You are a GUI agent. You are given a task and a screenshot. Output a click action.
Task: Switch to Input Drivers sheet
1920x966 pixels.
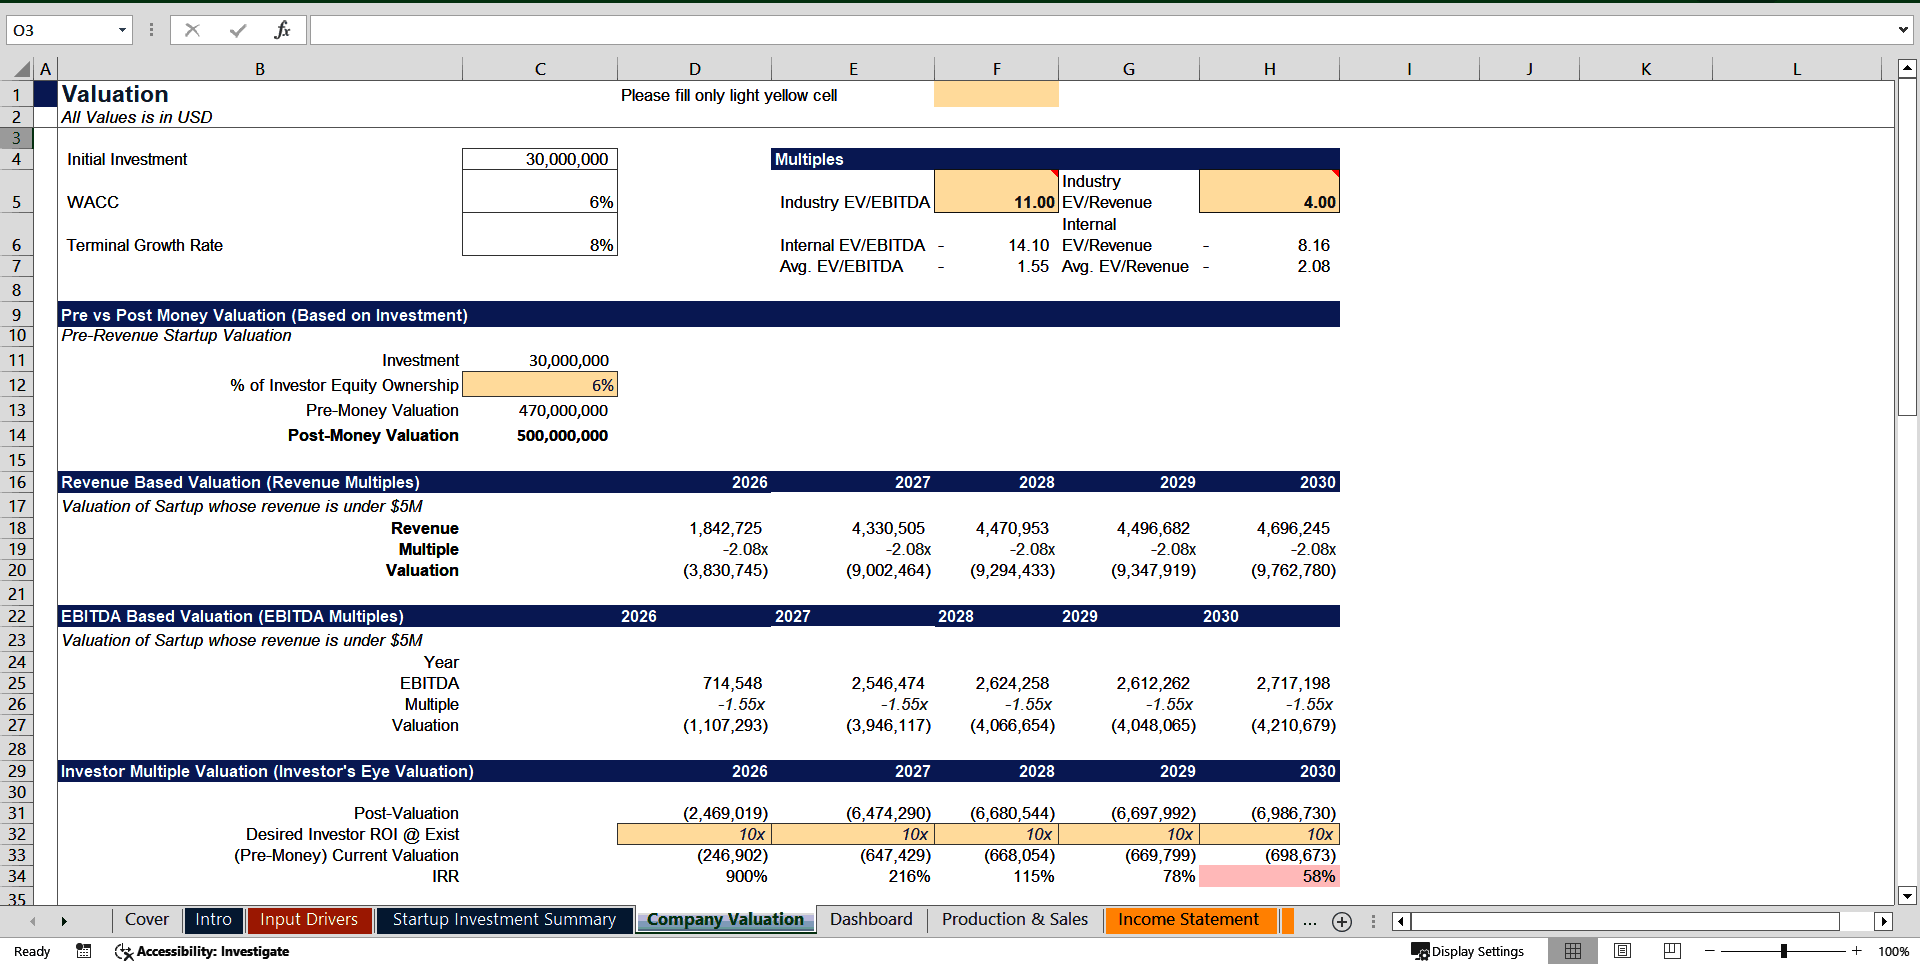tap(309, 920)
